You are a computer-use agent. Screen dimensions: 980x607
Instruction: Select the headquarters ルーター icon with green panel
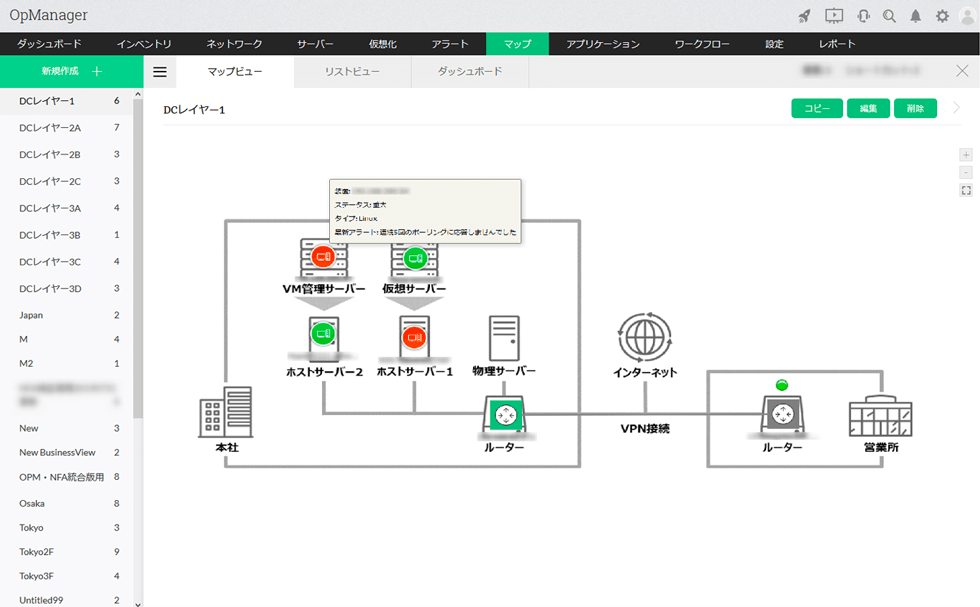point(505,414)
